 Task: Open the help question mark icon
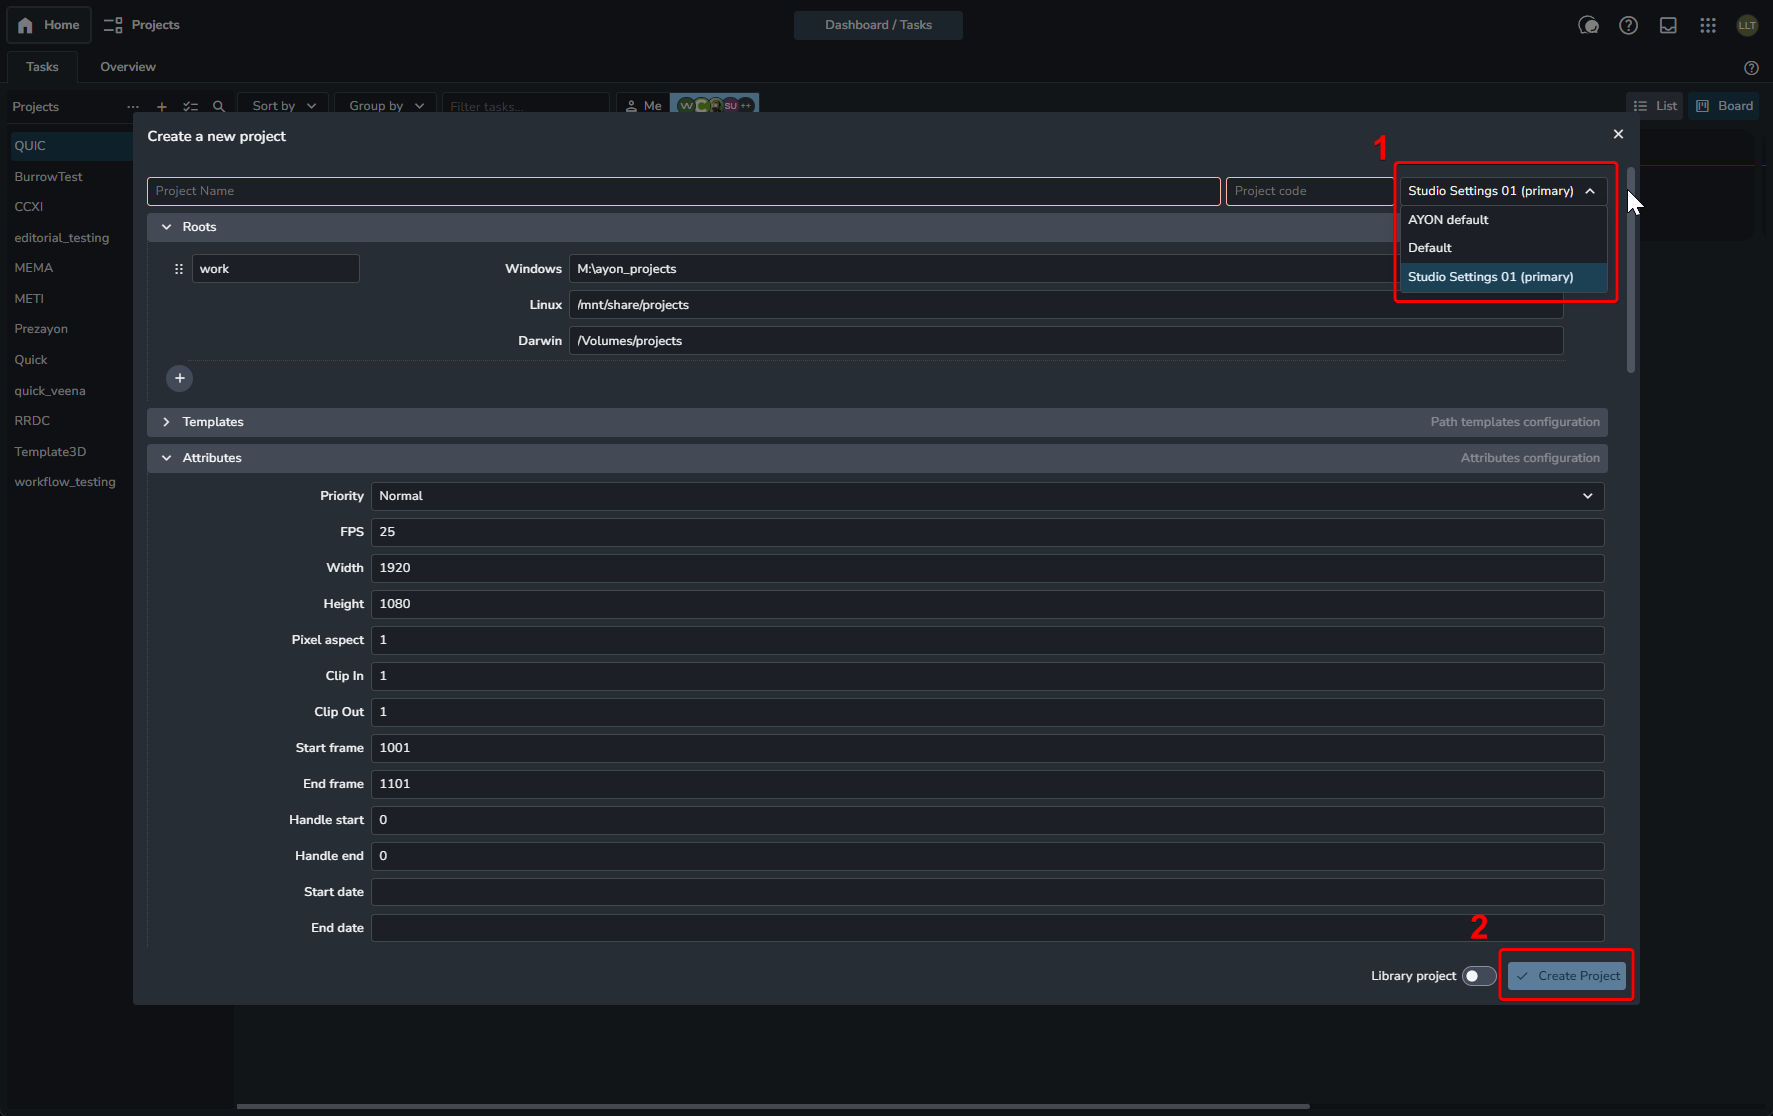click(1628, 25)
